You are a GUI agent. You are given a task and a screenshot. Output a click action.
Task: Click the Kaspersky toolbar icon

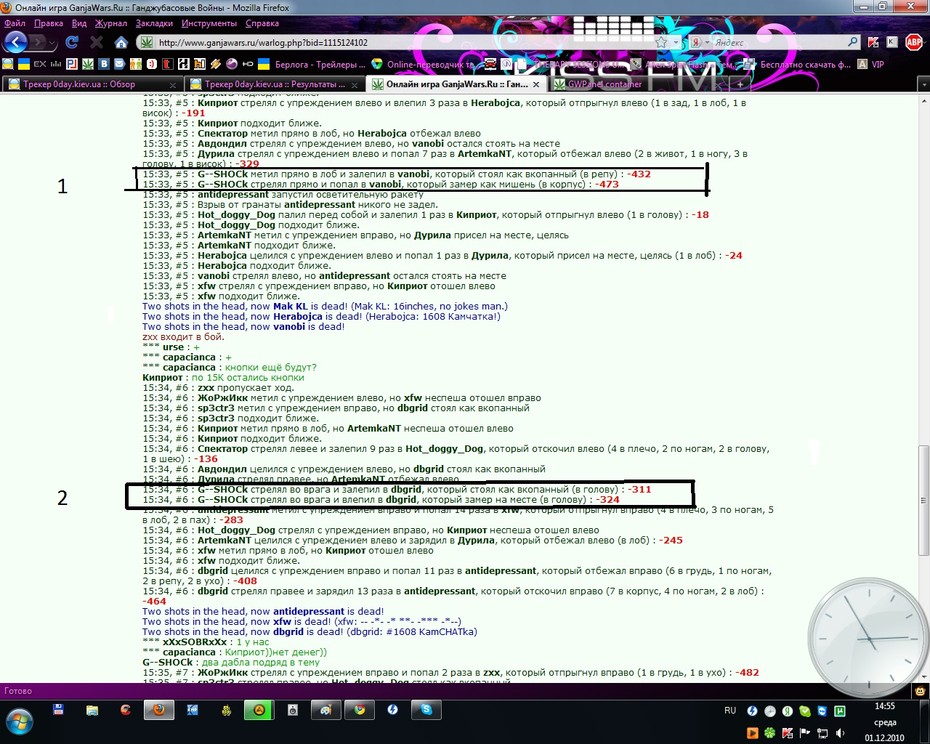(873, 42)
